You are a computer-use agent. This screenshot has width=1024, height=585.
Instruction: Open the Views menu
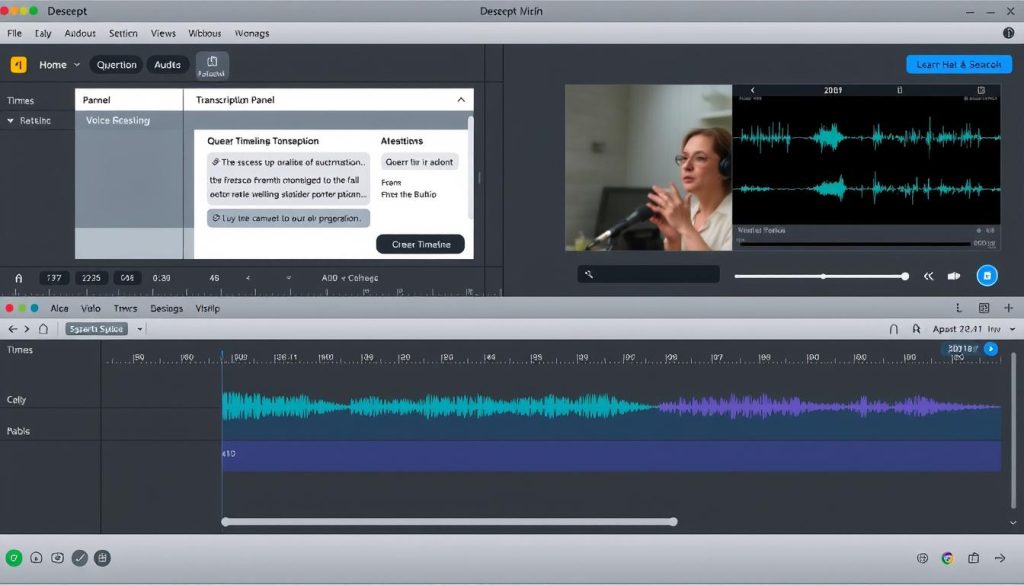[x=163, y=33]
